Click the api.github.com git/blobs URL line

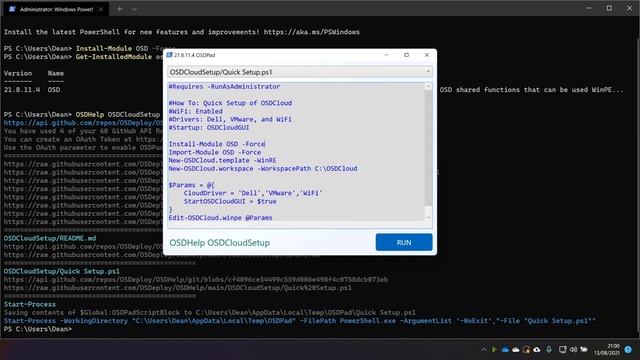pos(196,280)
